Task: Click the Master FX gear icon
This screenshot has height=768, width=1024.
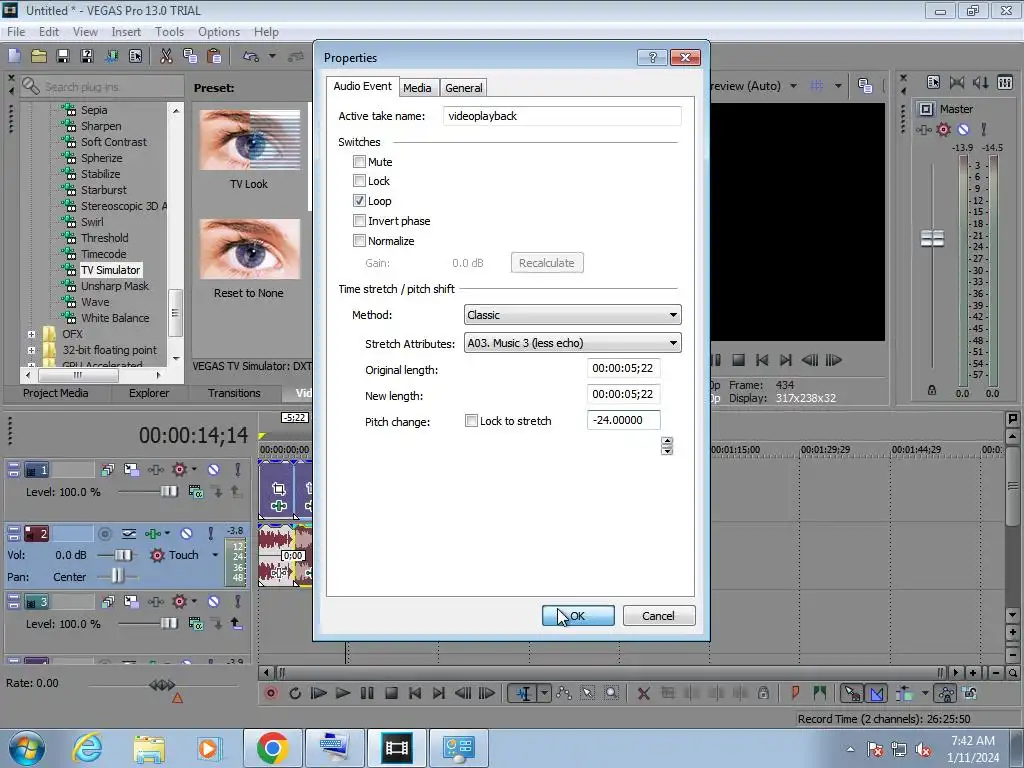Action: [x=944, y=129]
